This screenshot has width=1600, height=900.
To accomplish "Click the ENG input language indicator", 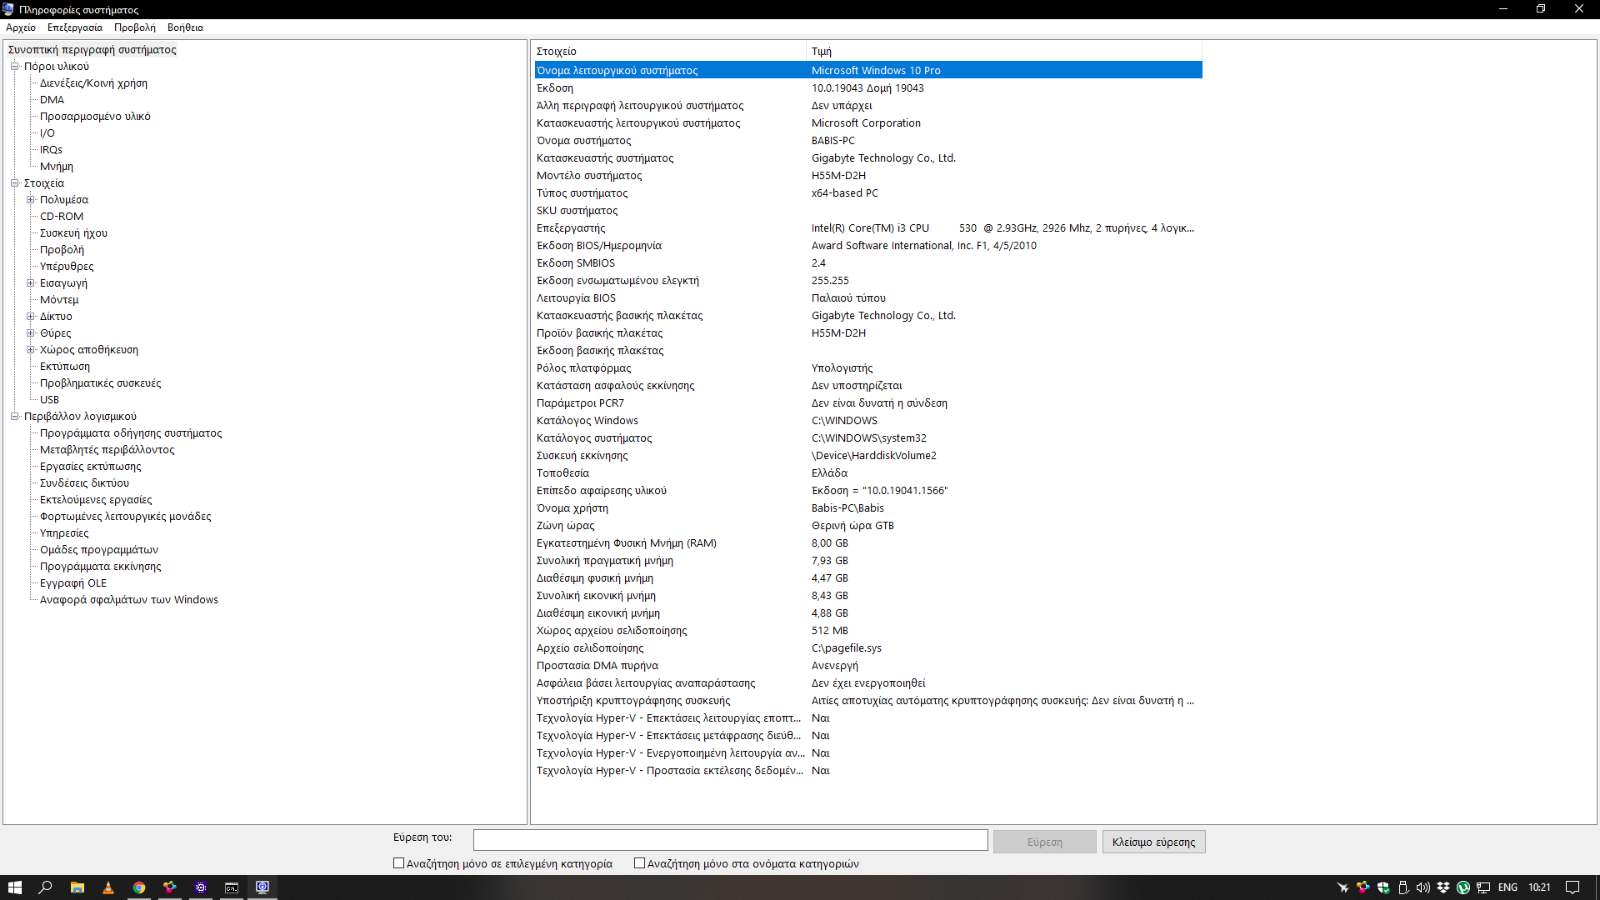I will point(1508,887).
